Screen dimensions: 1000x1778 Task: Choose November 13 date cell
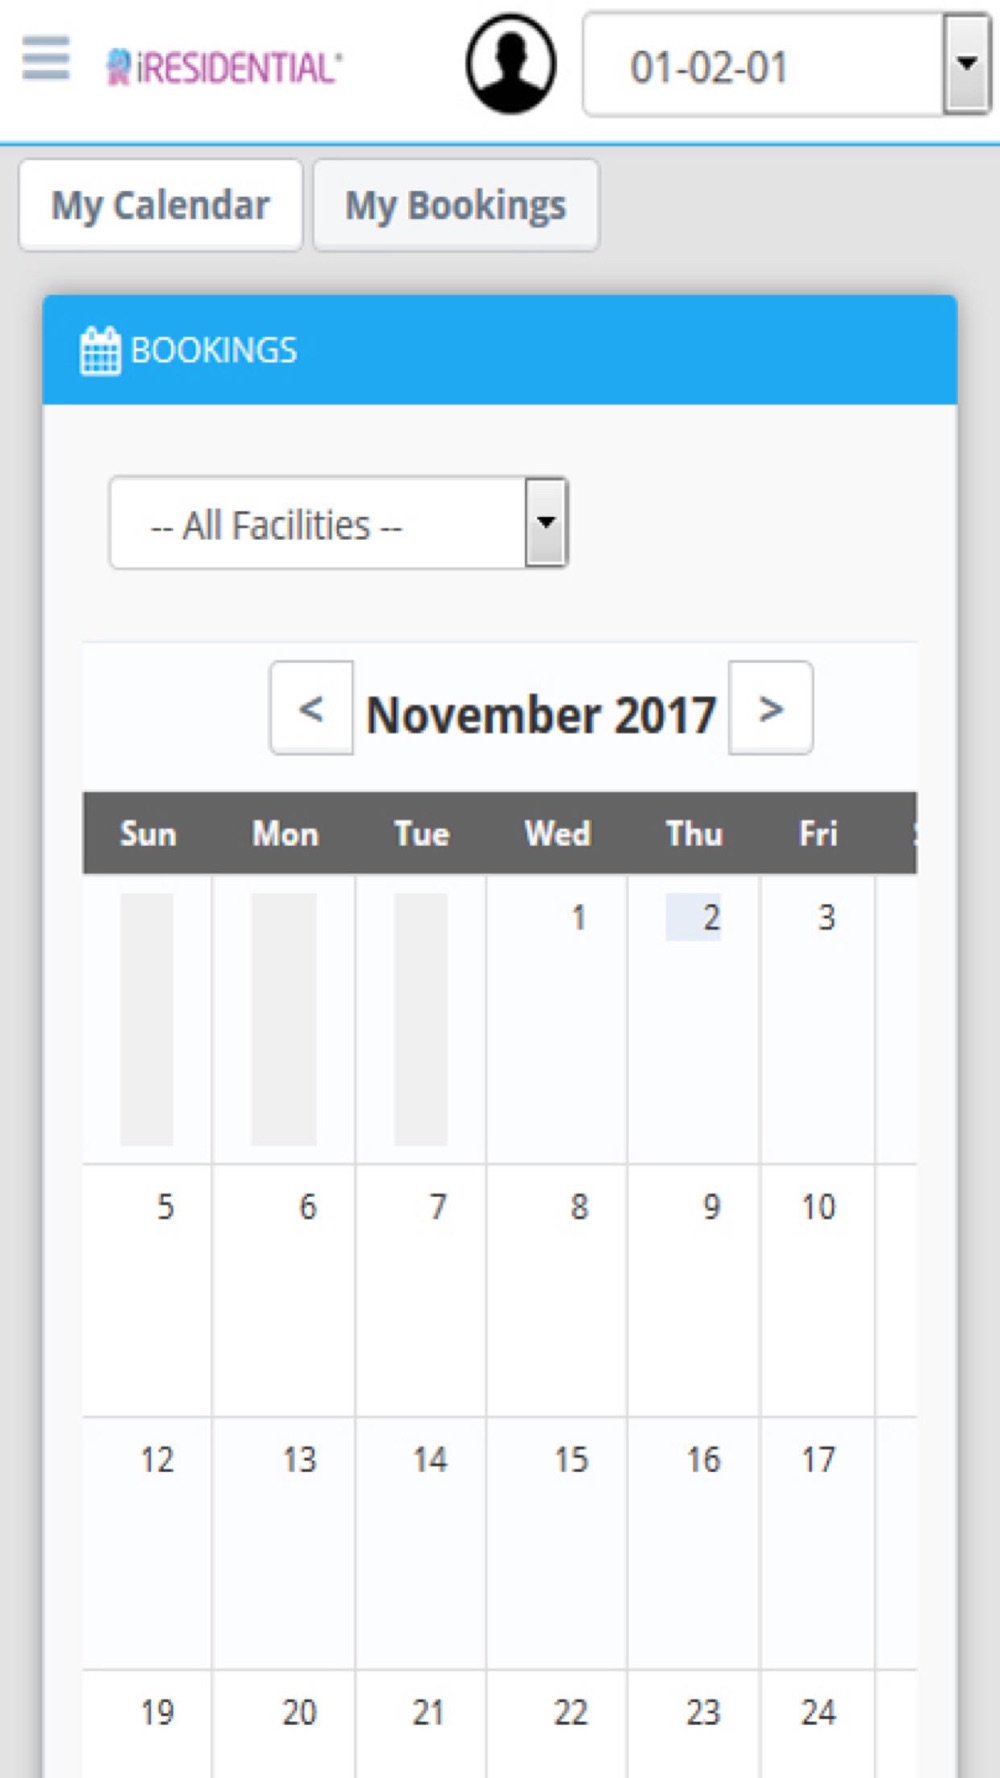[284, 1542]
